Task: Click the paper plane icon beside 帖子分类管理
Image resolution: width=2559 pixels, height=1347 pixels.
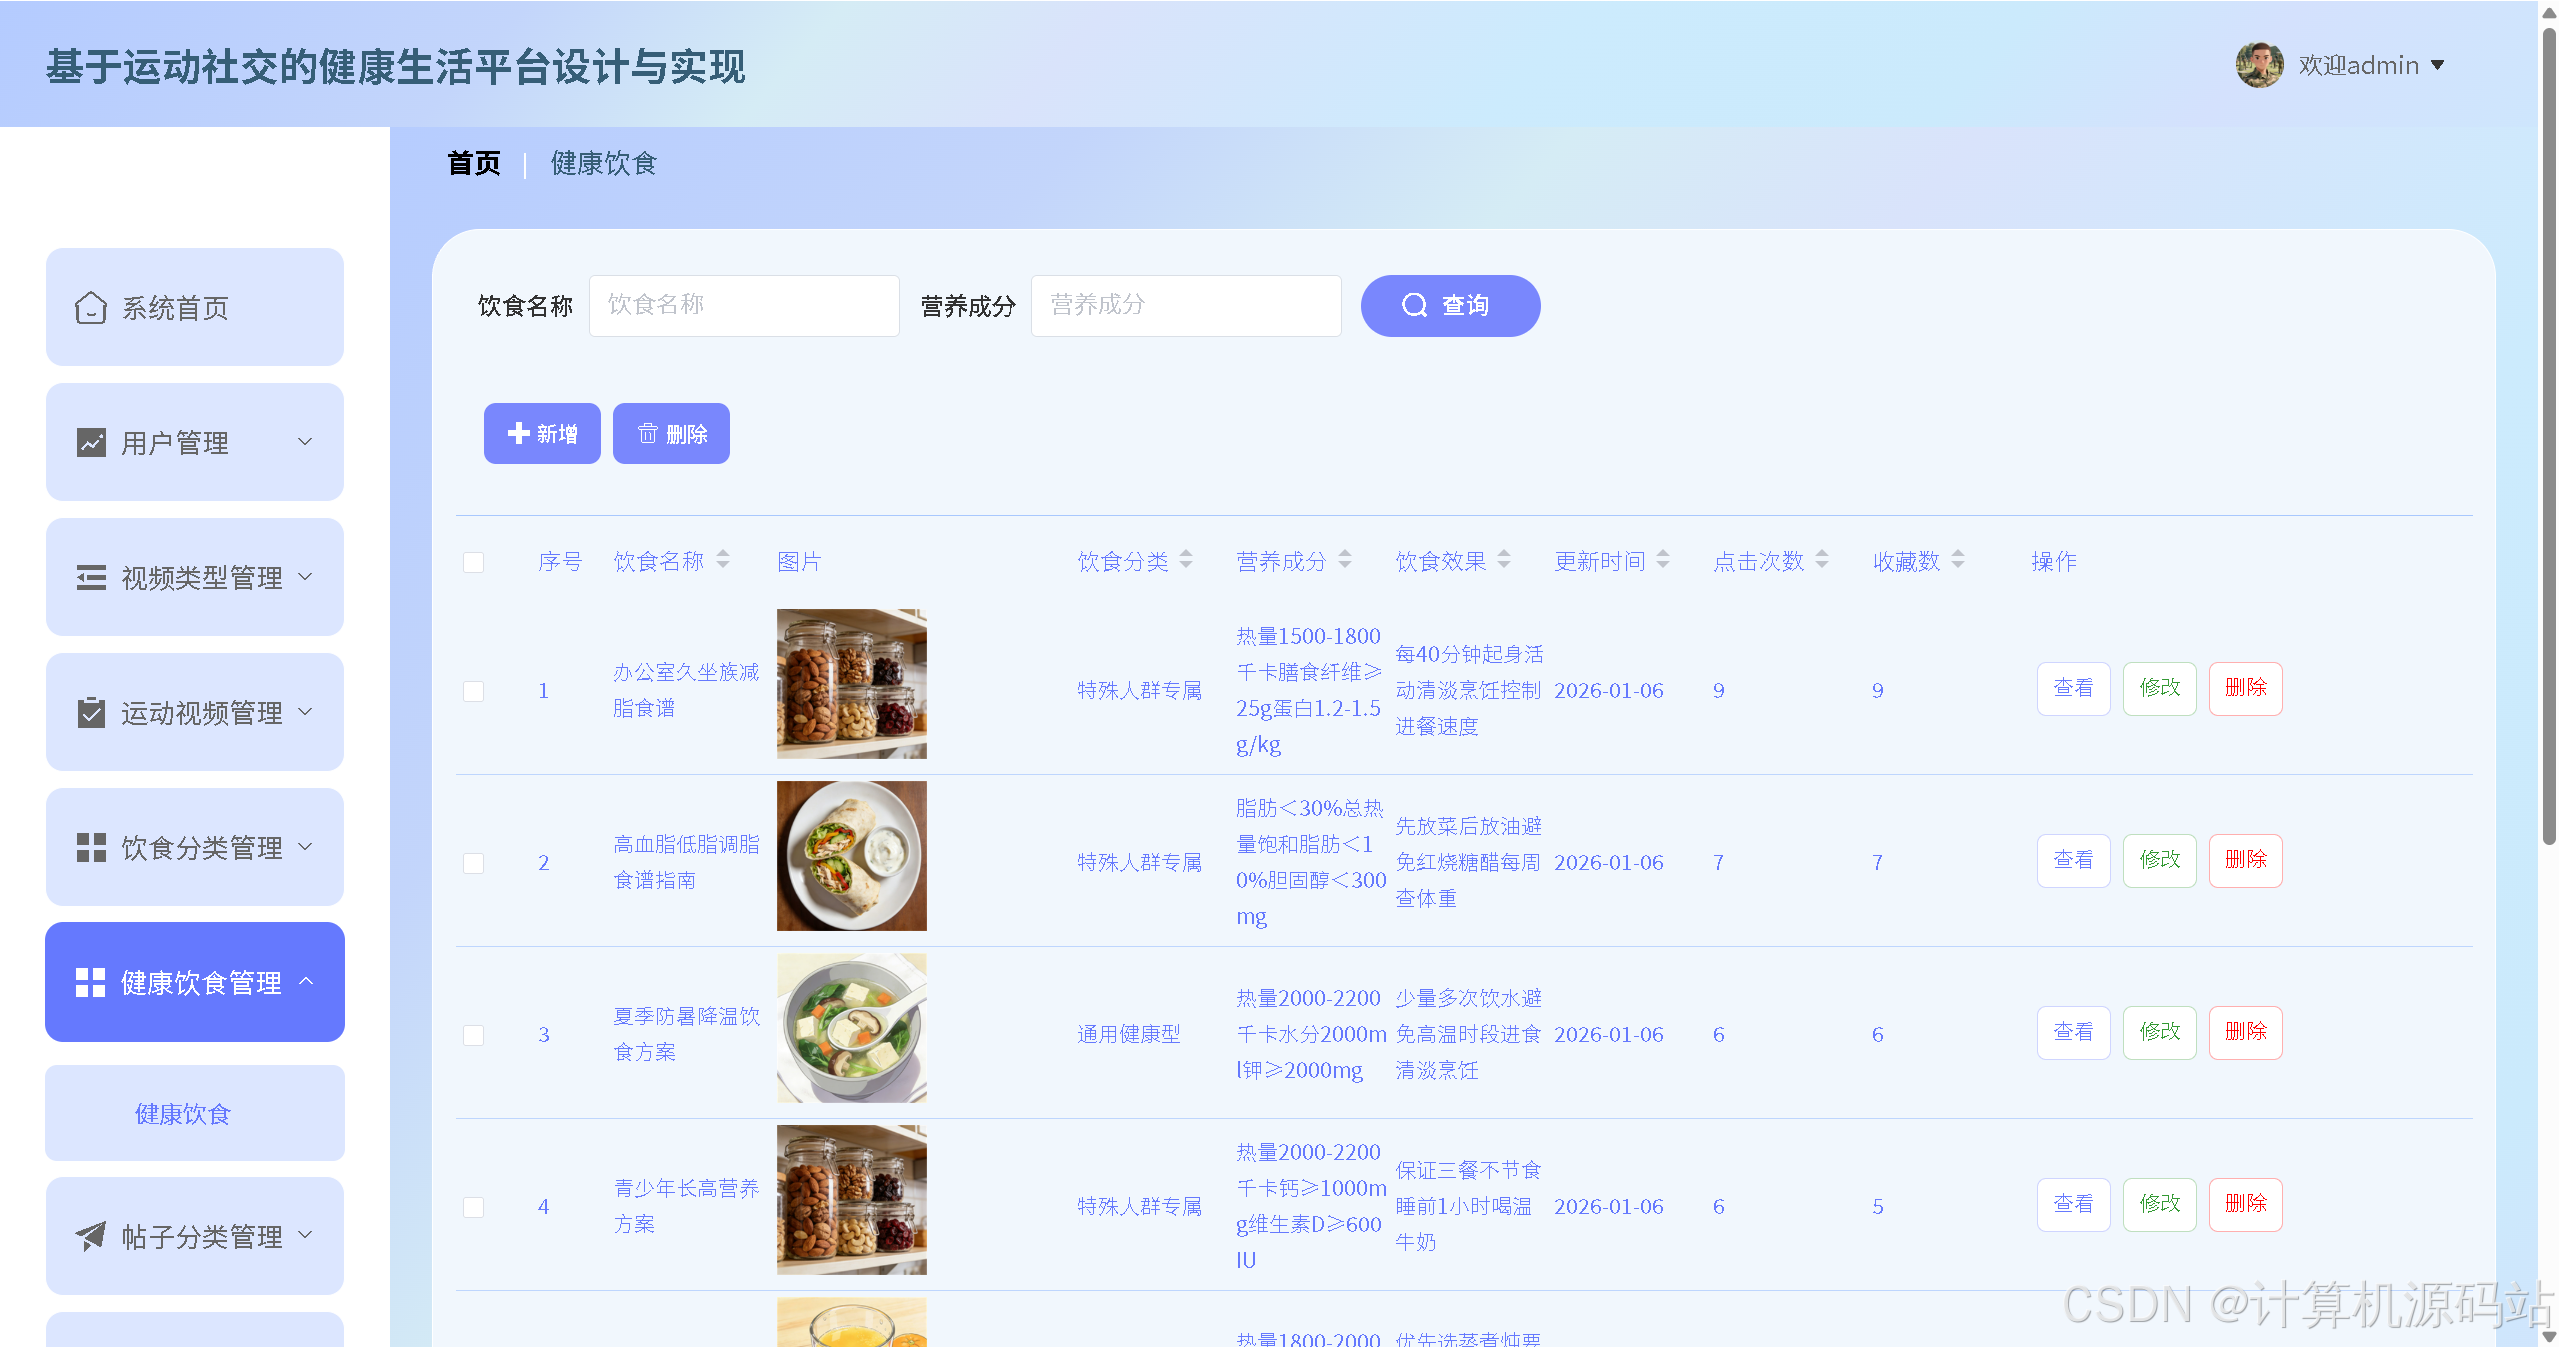Action: [91, 1237]
